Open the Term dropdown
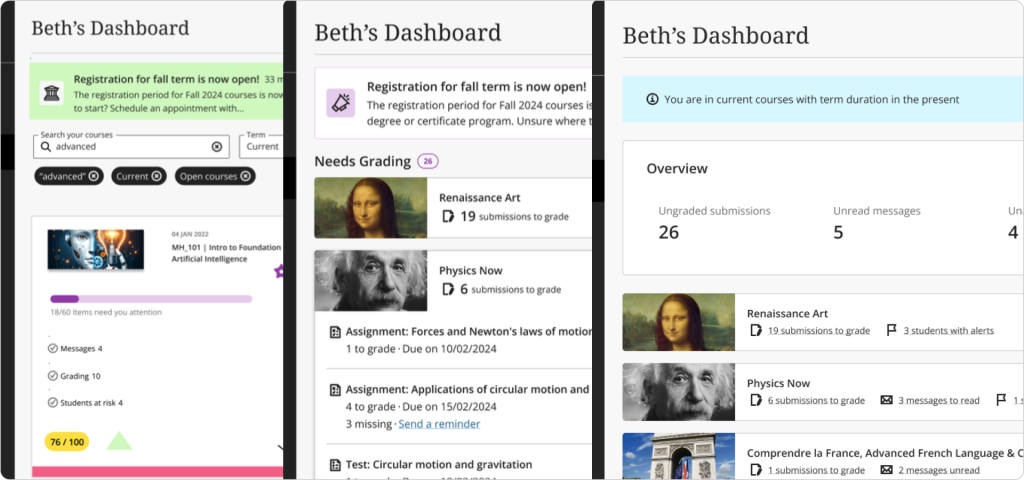Screen dimensions: 1024x480 tap(263, 145)
